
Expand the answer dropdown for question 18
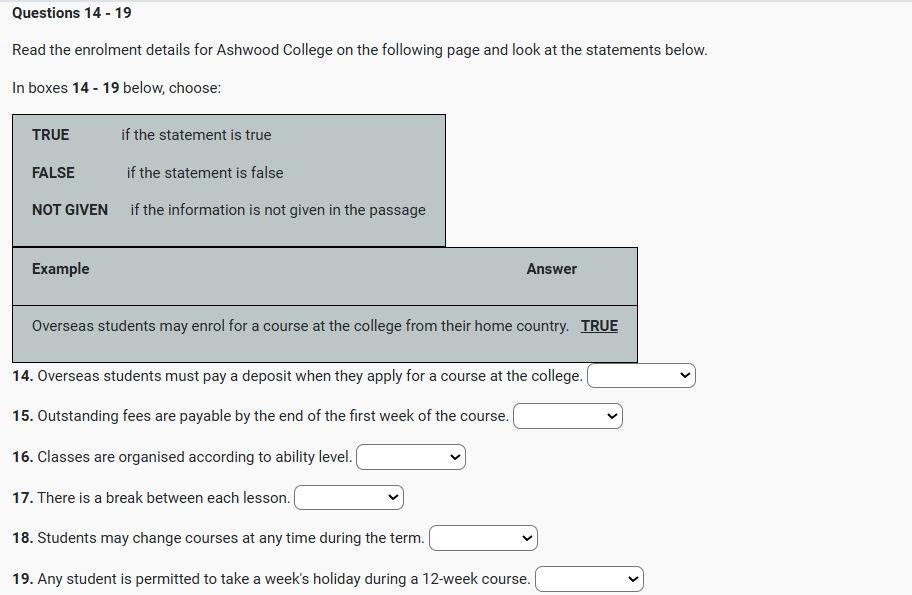[483, 538]
